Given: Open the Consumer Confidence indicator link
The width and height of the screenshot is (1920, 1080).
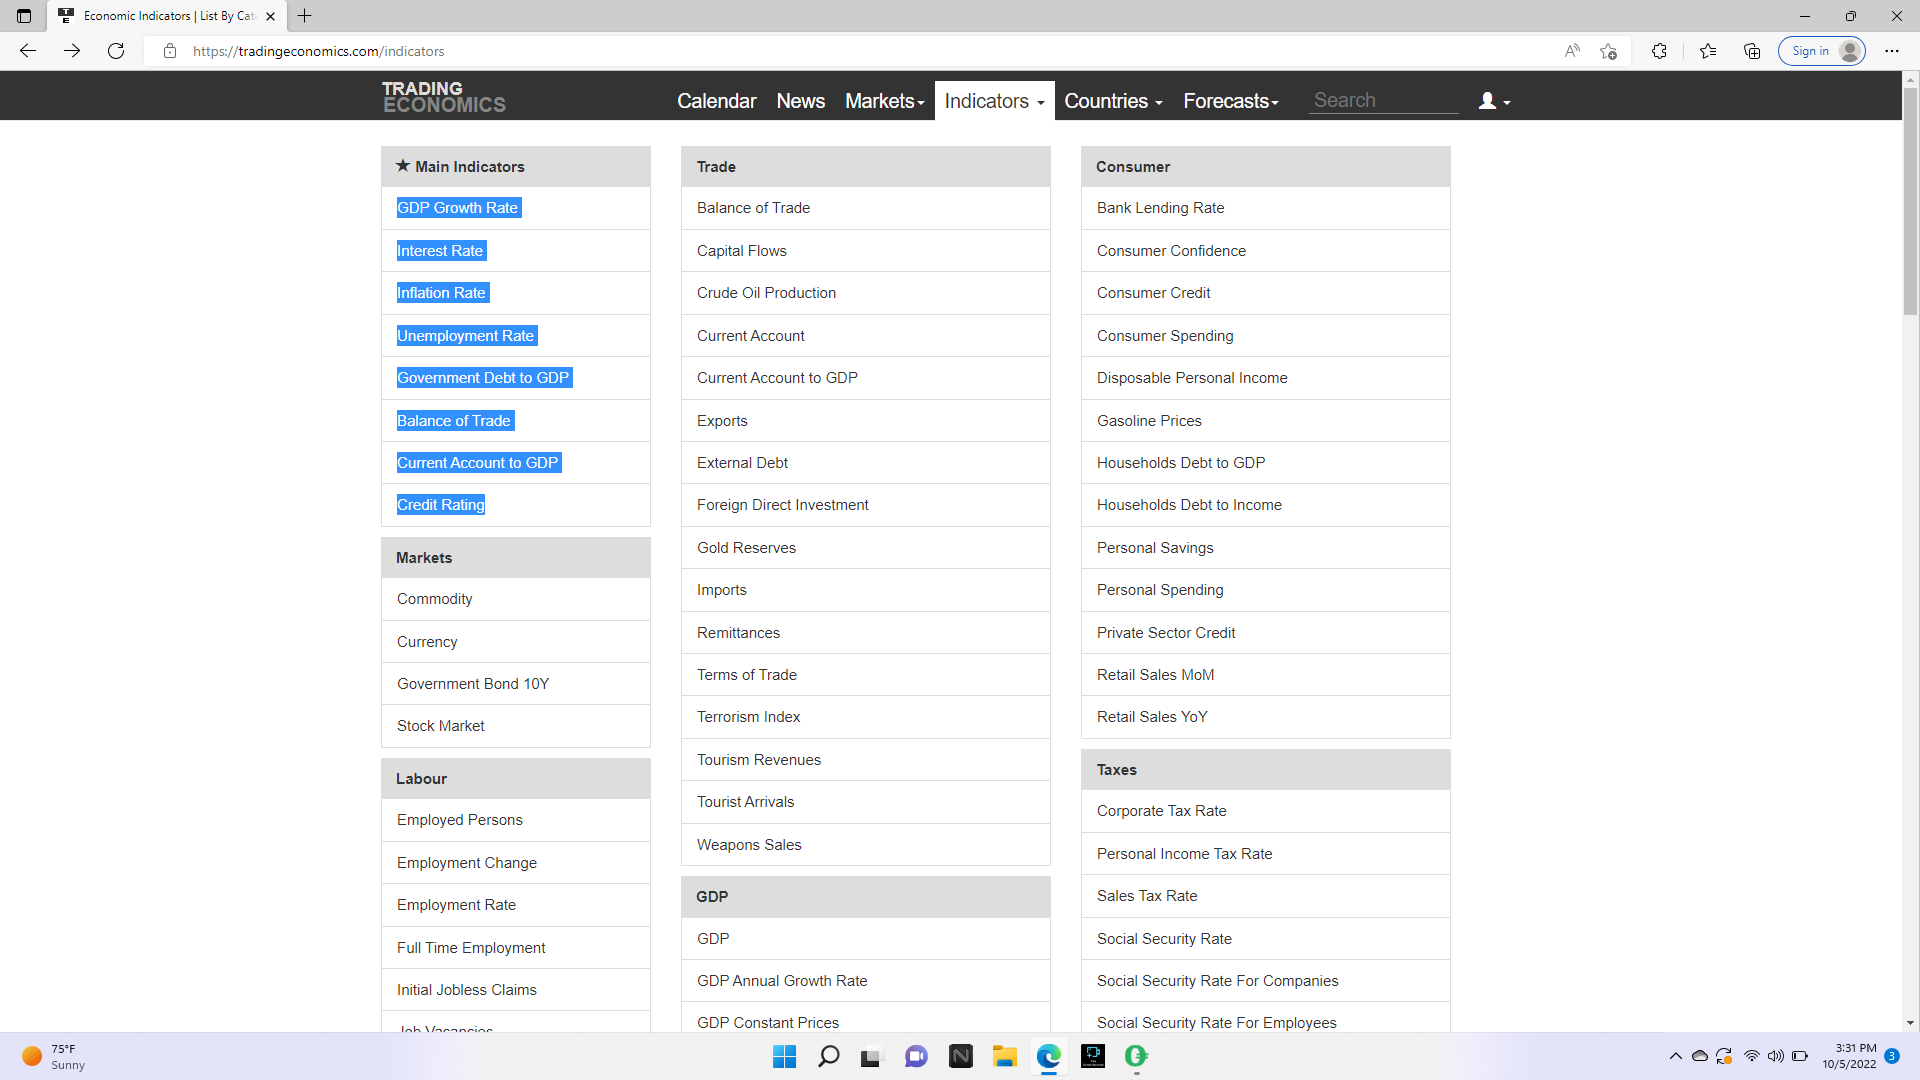Looking at the screenshot, I should pos(1171,251).
